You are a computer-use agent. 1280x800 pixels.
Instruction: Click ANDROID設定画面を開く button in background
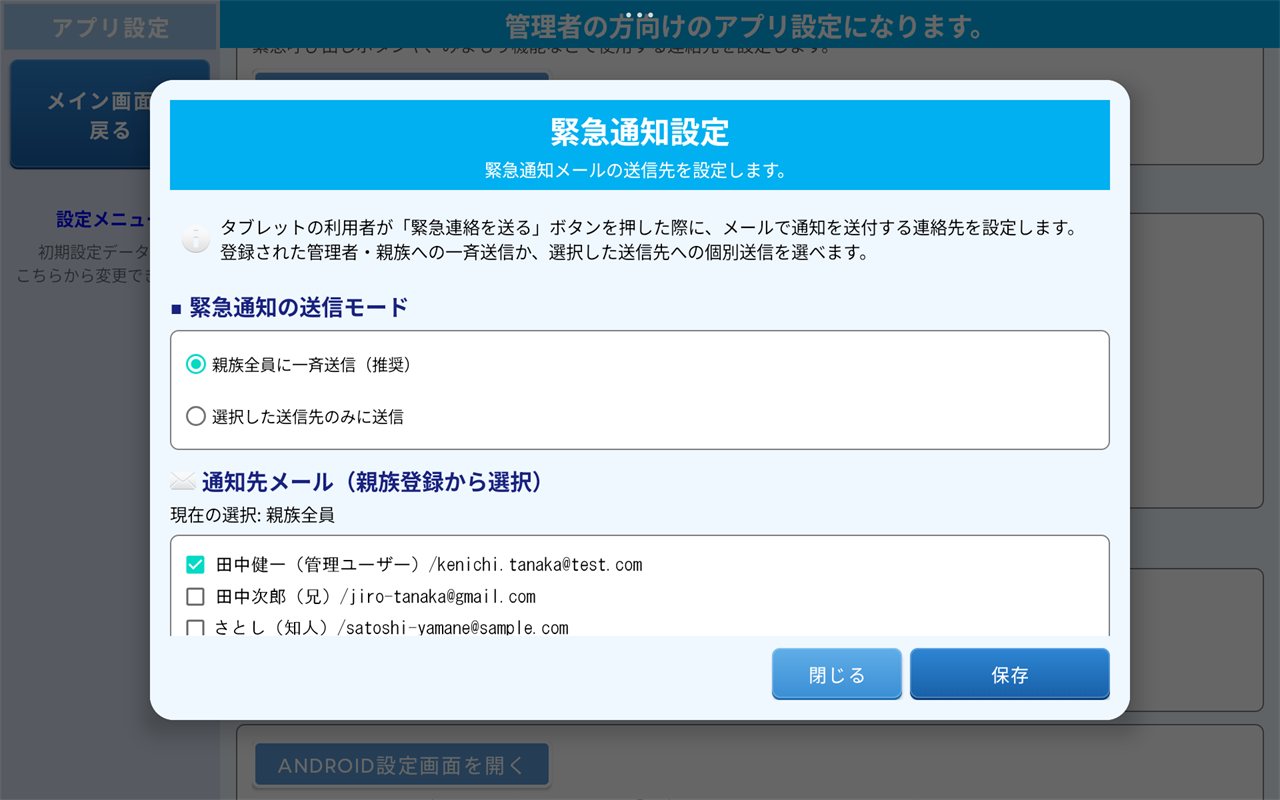click(x=401, y=766)
